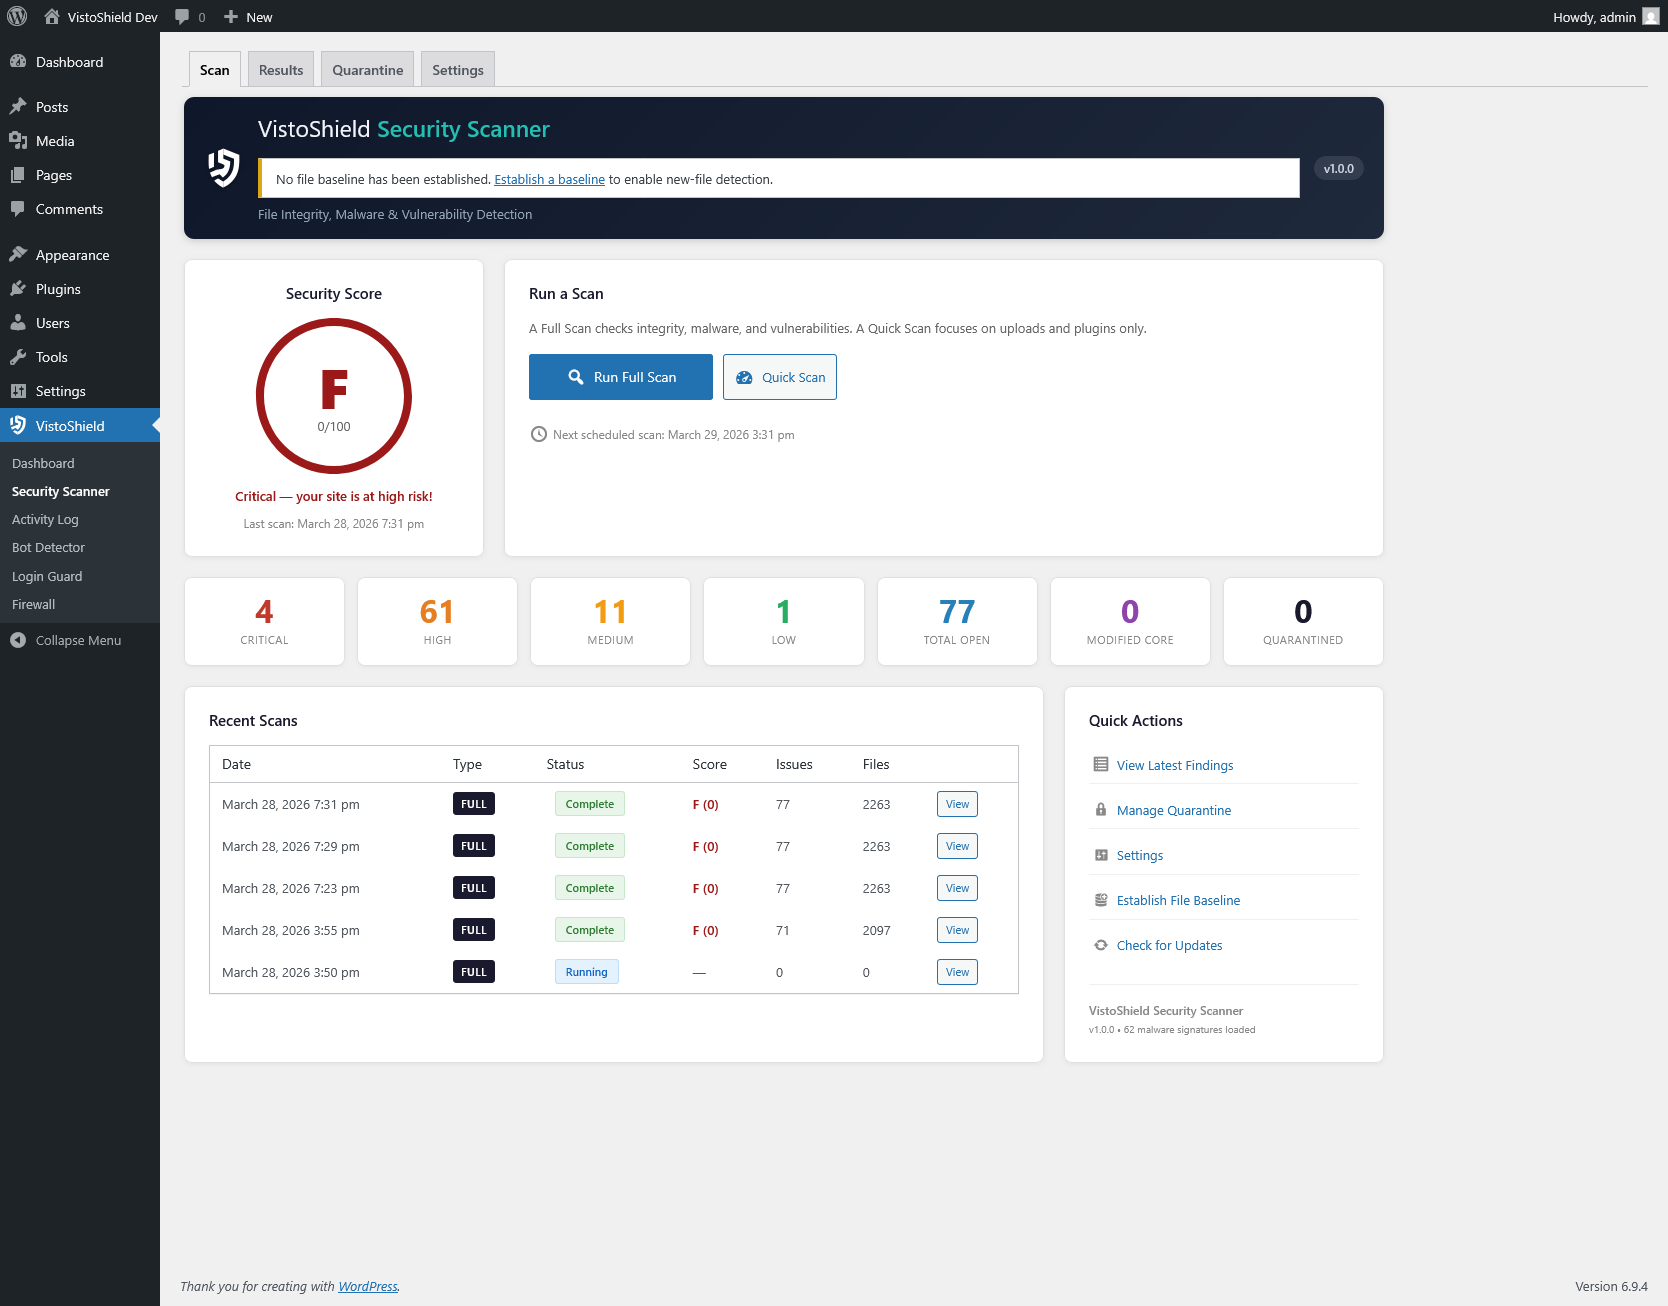The width and height of the screenshot is (1668, 1306).
Task: Start a Quick Scan
Action: pos(779,377)
